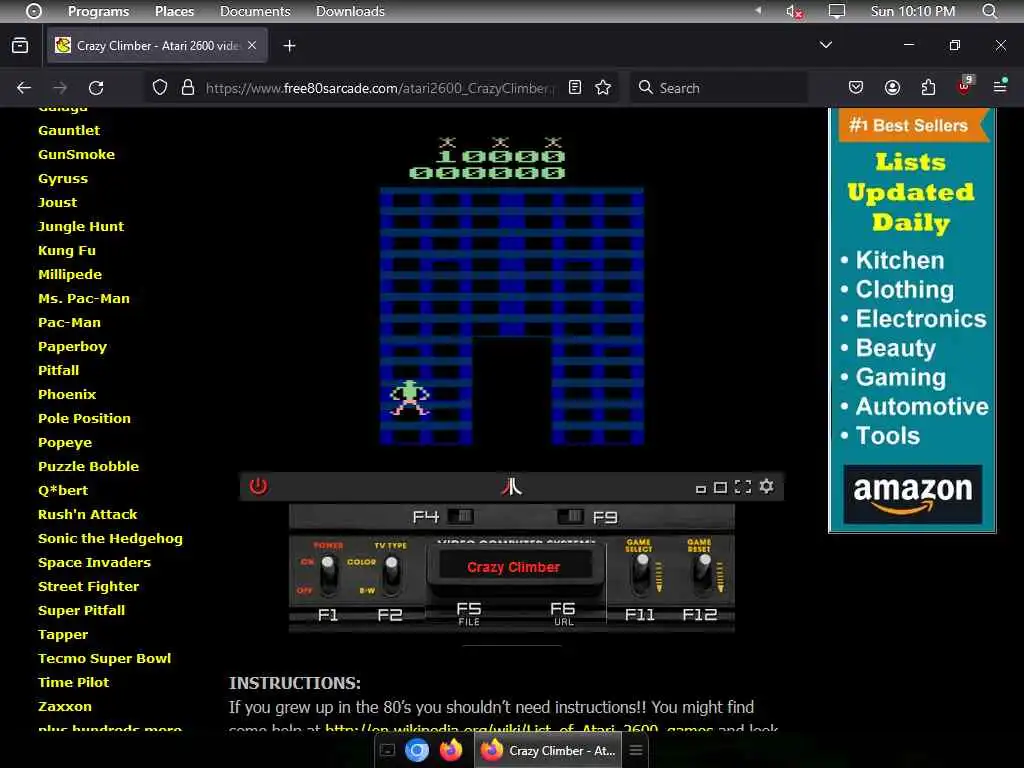
Task: Open the Q*bert game link
Action: [63, 490]
